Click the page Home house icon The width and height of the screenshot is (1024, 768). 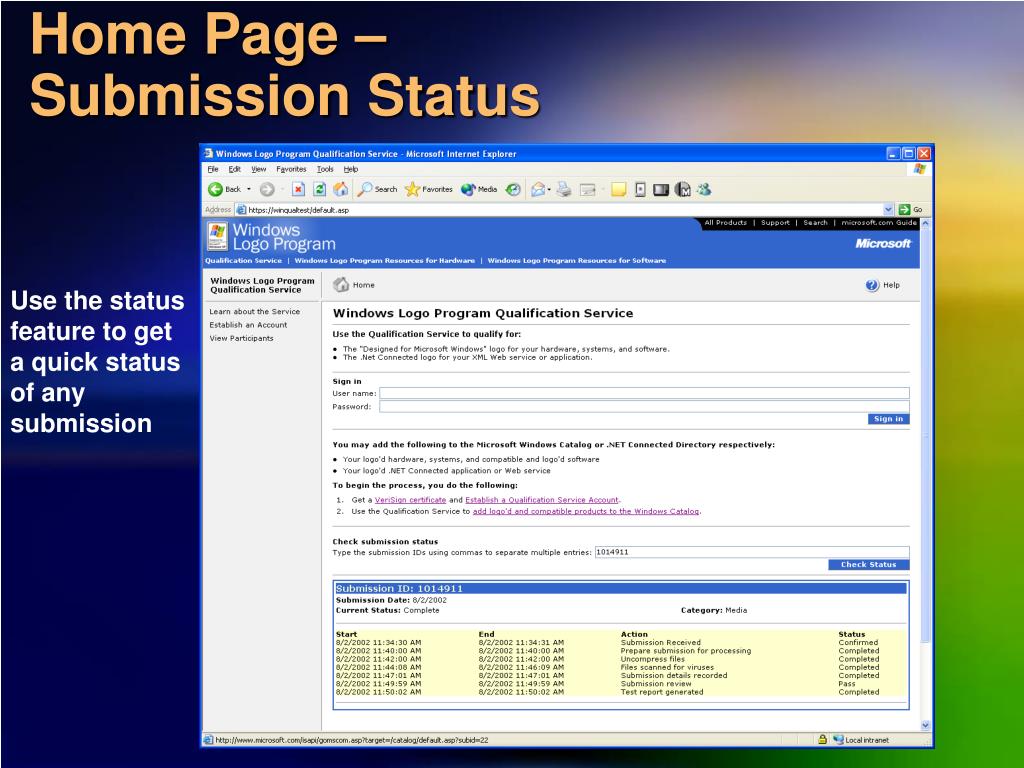341,285
